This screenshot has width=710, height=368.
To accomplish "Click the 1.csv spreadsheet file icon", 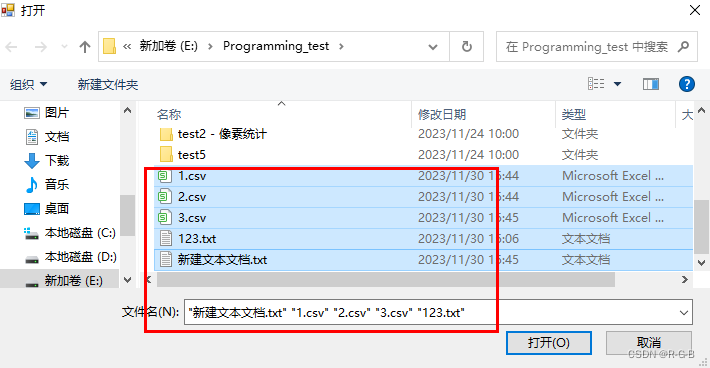I will click(165, 175).
